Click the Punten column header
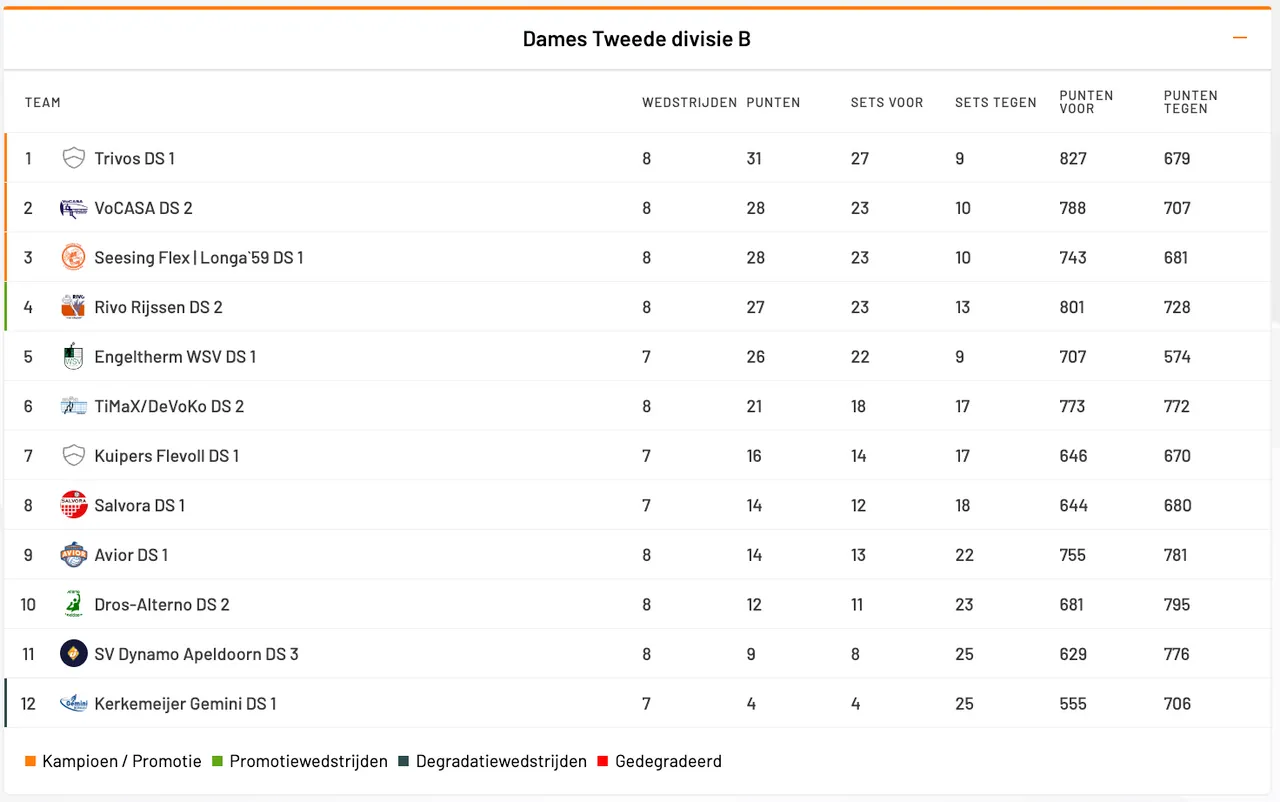 [773, 102]
